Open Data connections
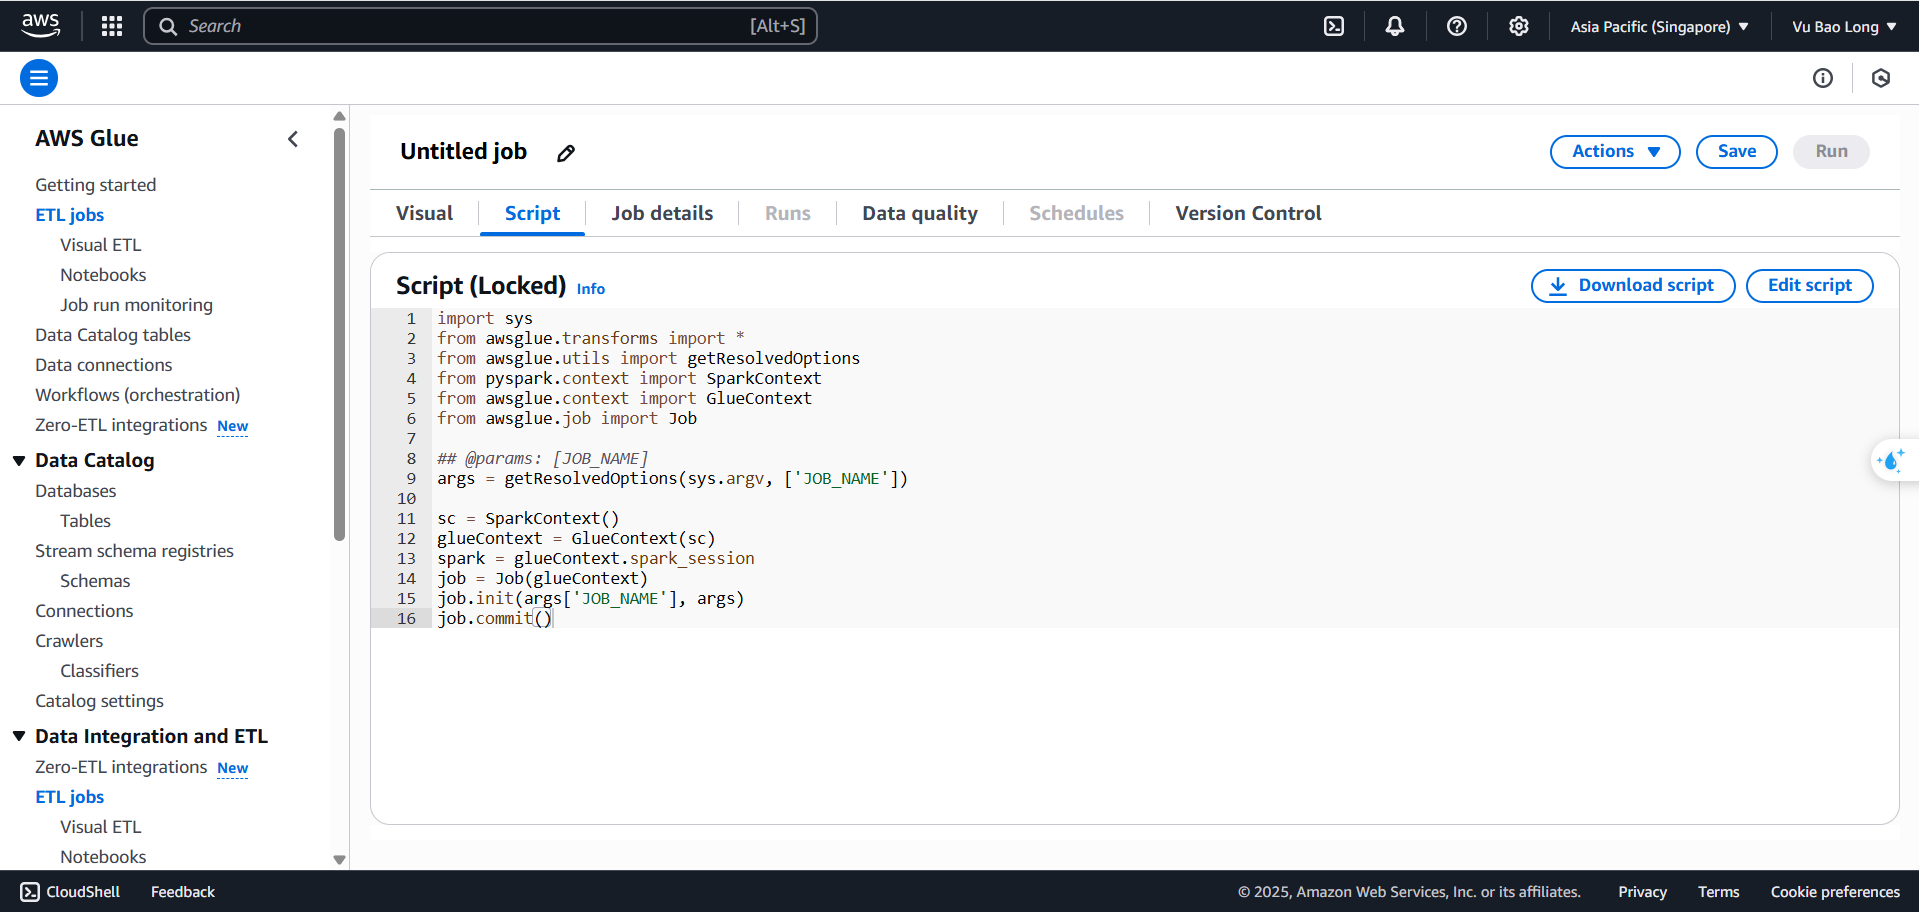Viewport: 1919px width, 912px height. point(104,365)
